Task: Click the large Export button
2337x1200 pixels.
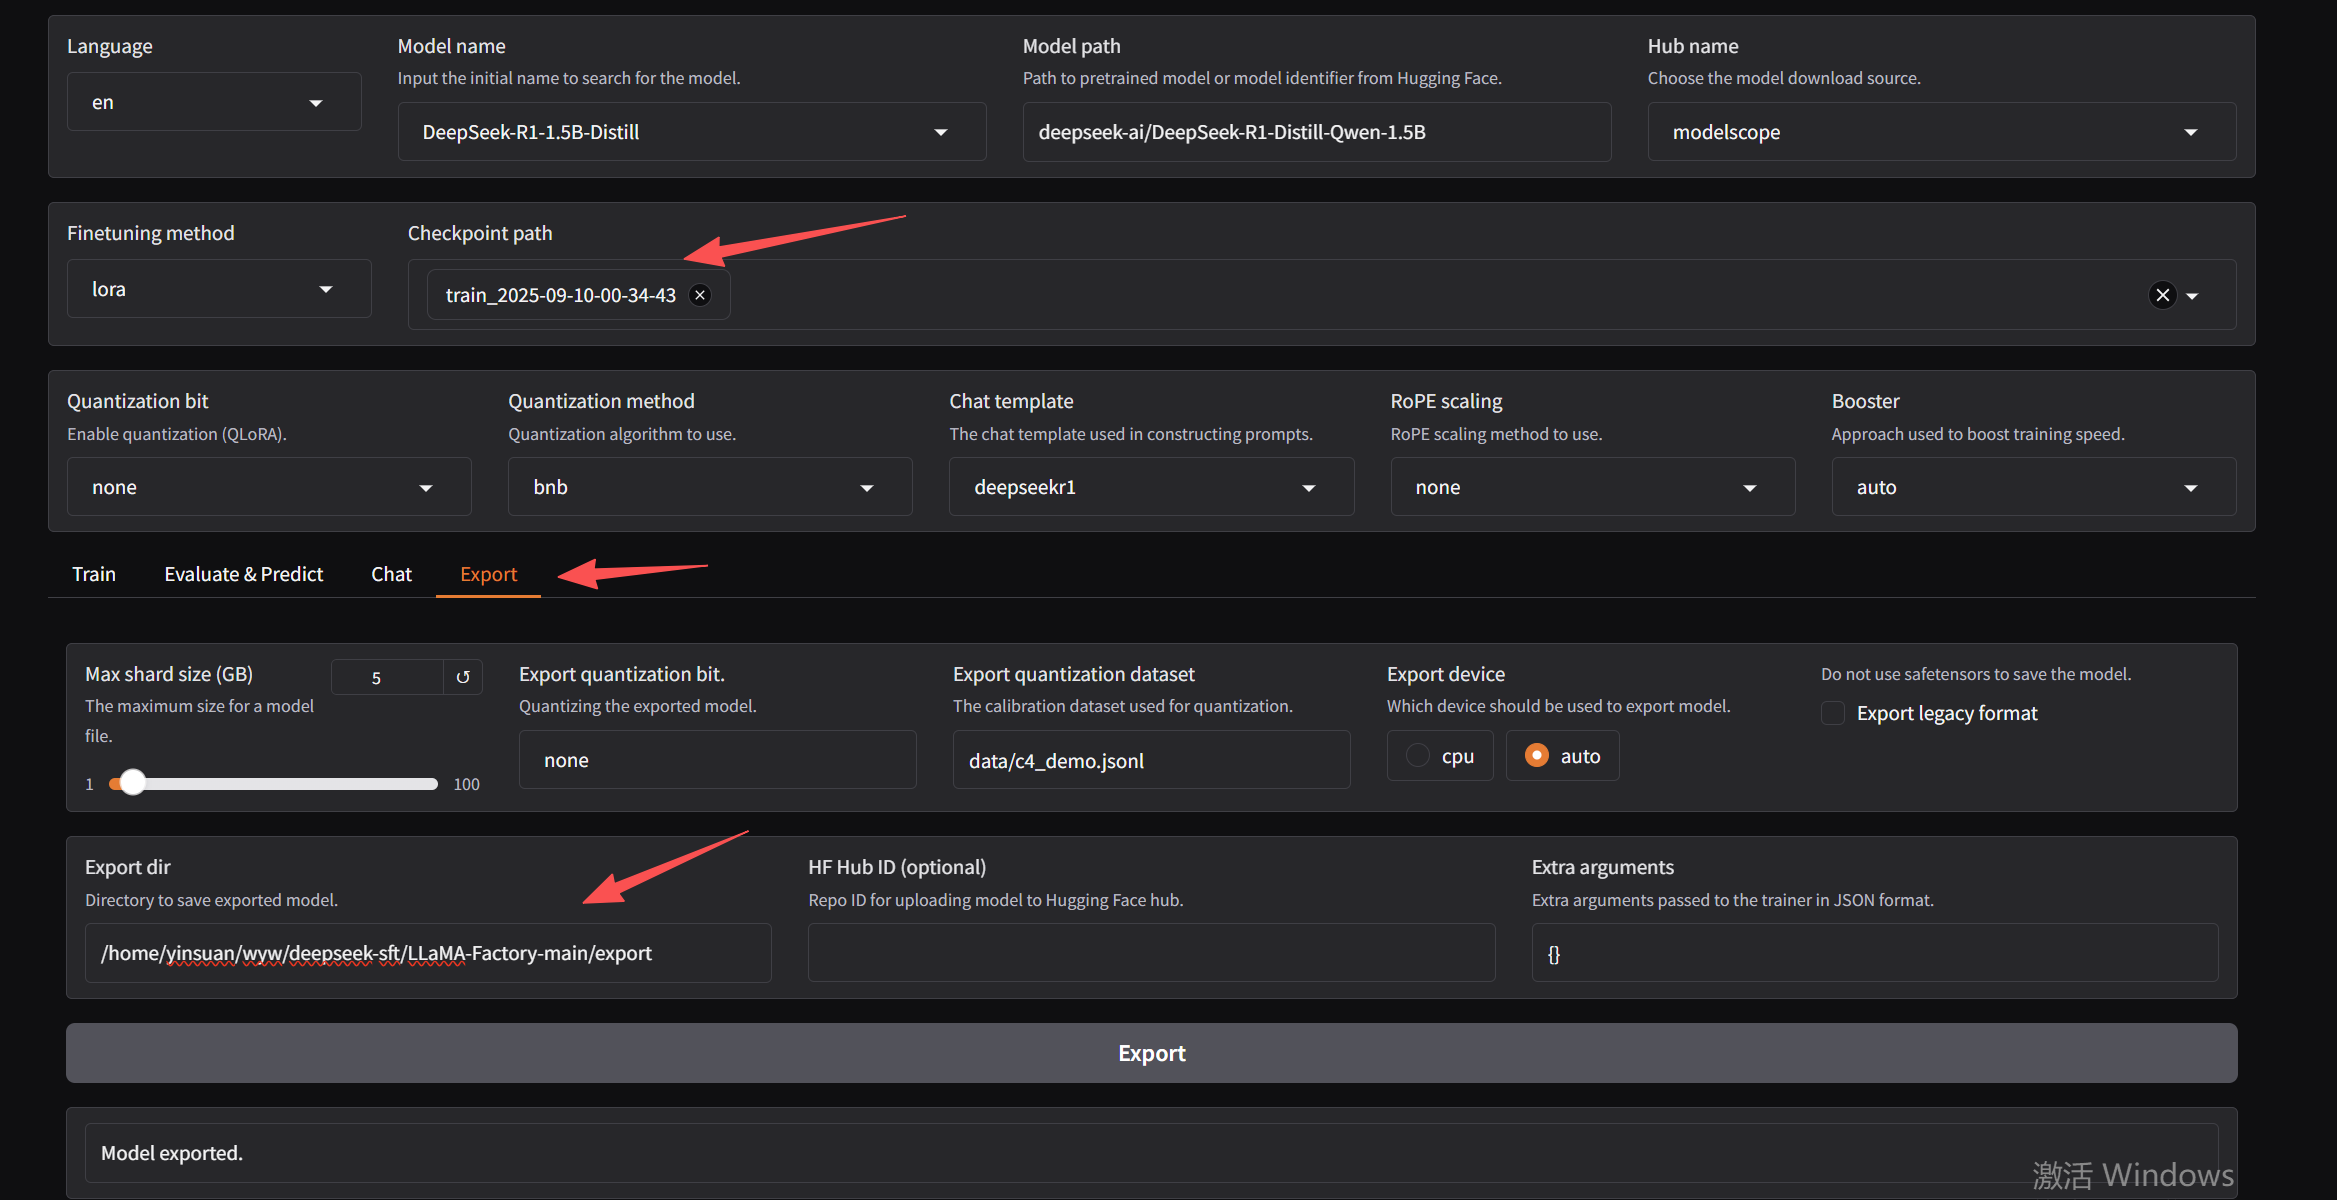Action: [x=1151, y=1053]
